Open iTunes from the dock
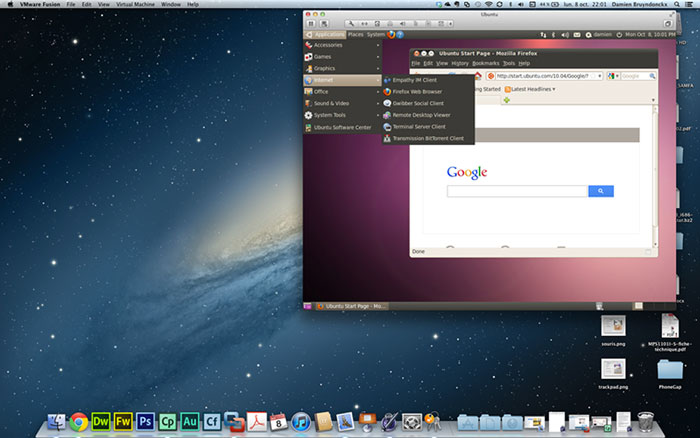700x438 pixels. (x=301, y=421)
